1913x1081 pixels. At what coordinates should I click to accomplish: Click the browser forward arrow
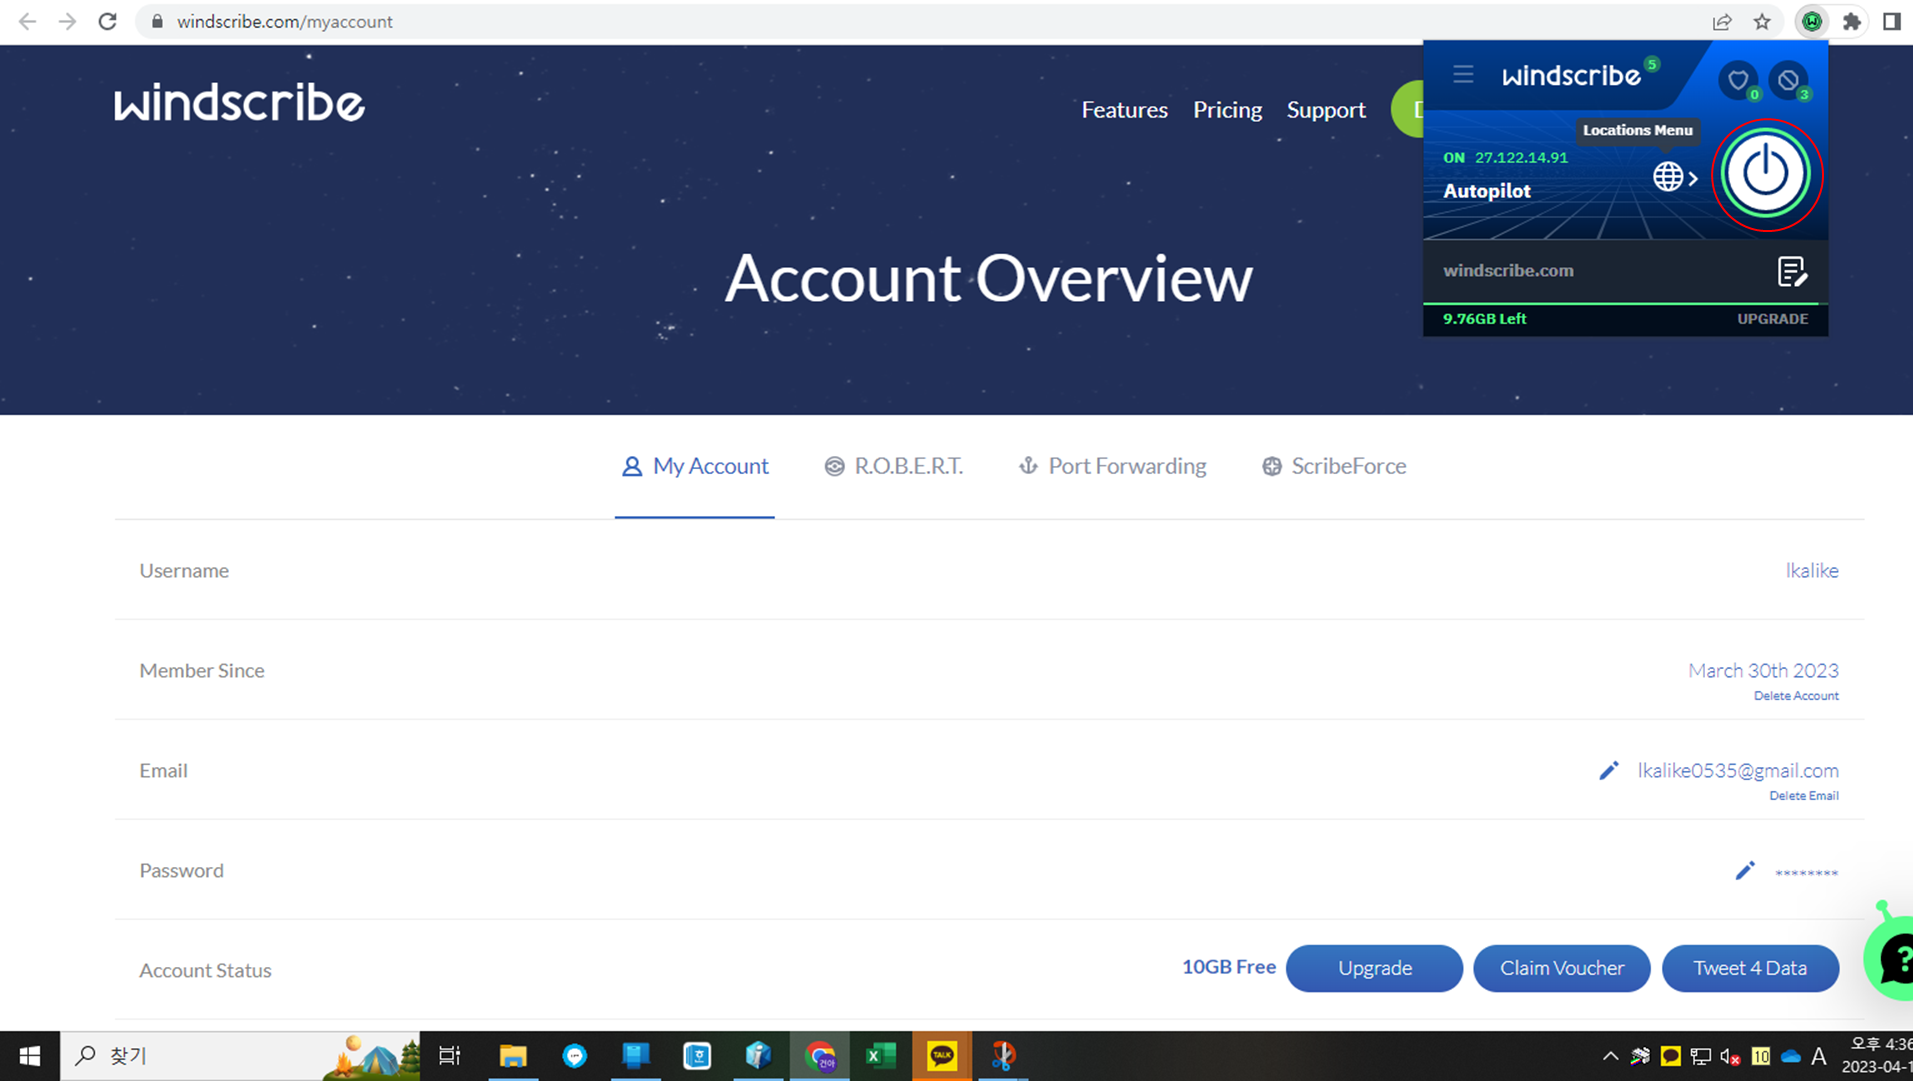pos(67,21)
